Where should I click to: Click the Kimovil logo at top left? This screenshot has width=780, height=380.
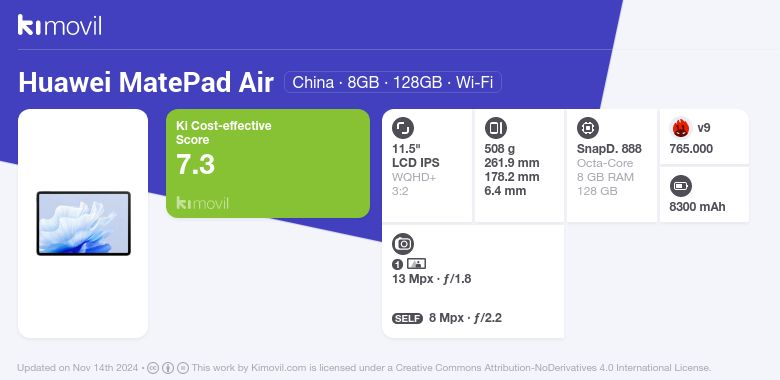(x=59, y=25)
